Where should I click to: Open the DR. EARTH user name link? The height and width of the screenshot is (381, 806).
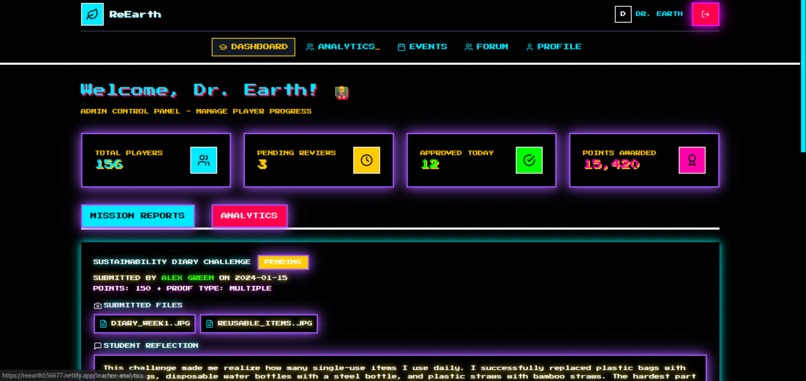(659, 14)
